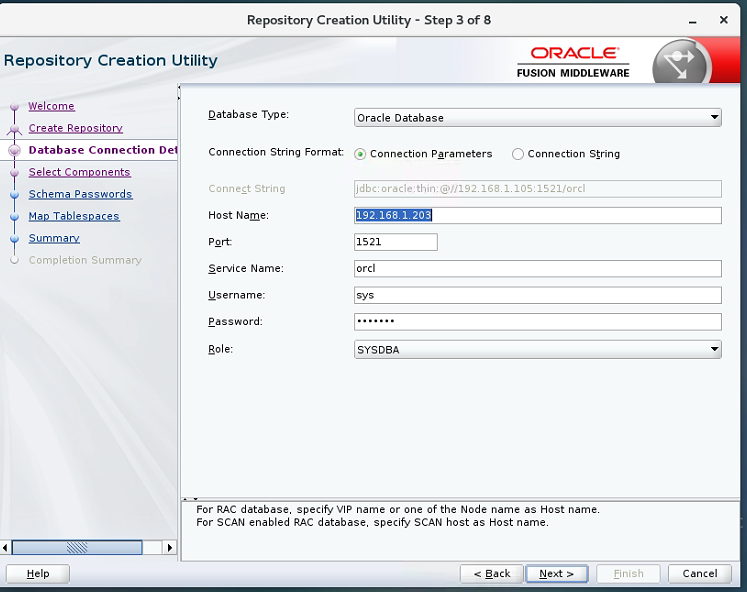Click the round gray Oracle emblem icon
Screen dimensions: 747x592
click(x=680, y=63)
